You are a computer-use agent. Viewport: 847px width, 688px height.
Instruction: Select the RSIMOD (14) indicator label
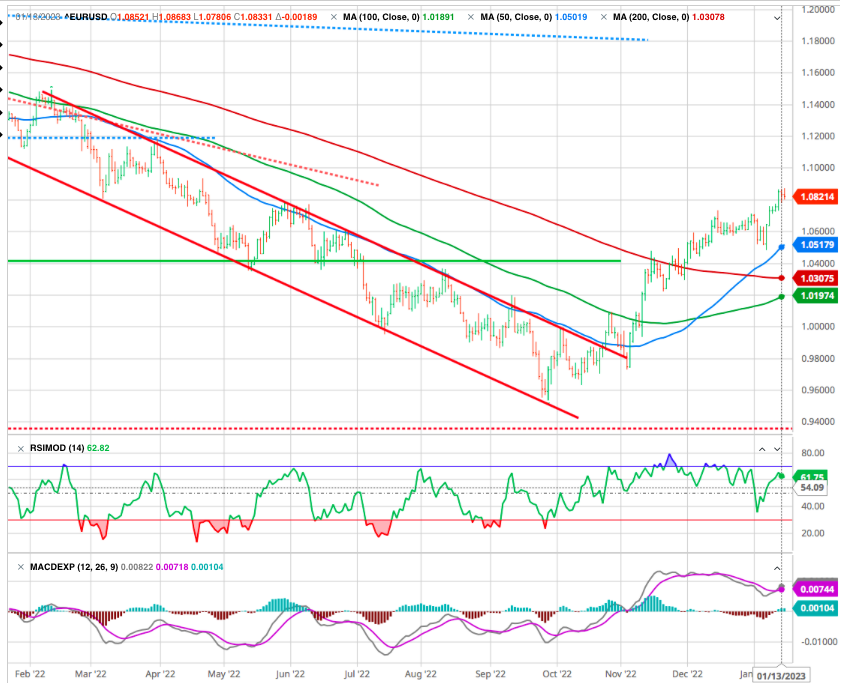pyautogui.click(x=56, y=448)
